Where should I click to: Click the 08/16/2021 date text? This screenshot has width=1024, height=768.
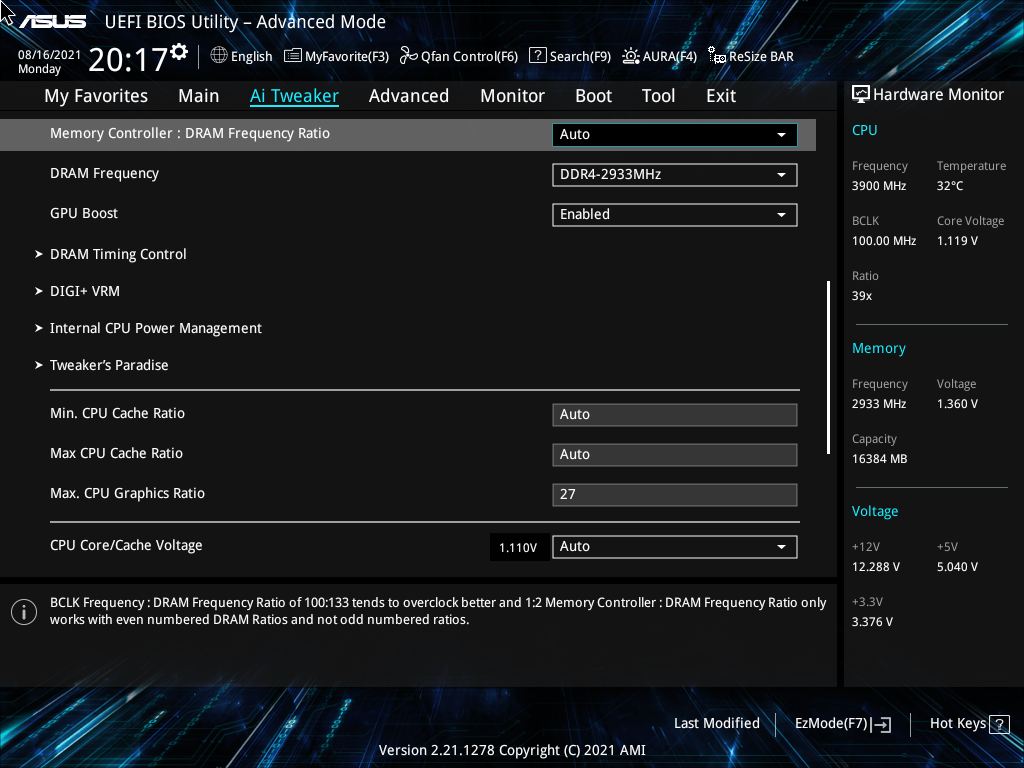click(x=49, y=55)
